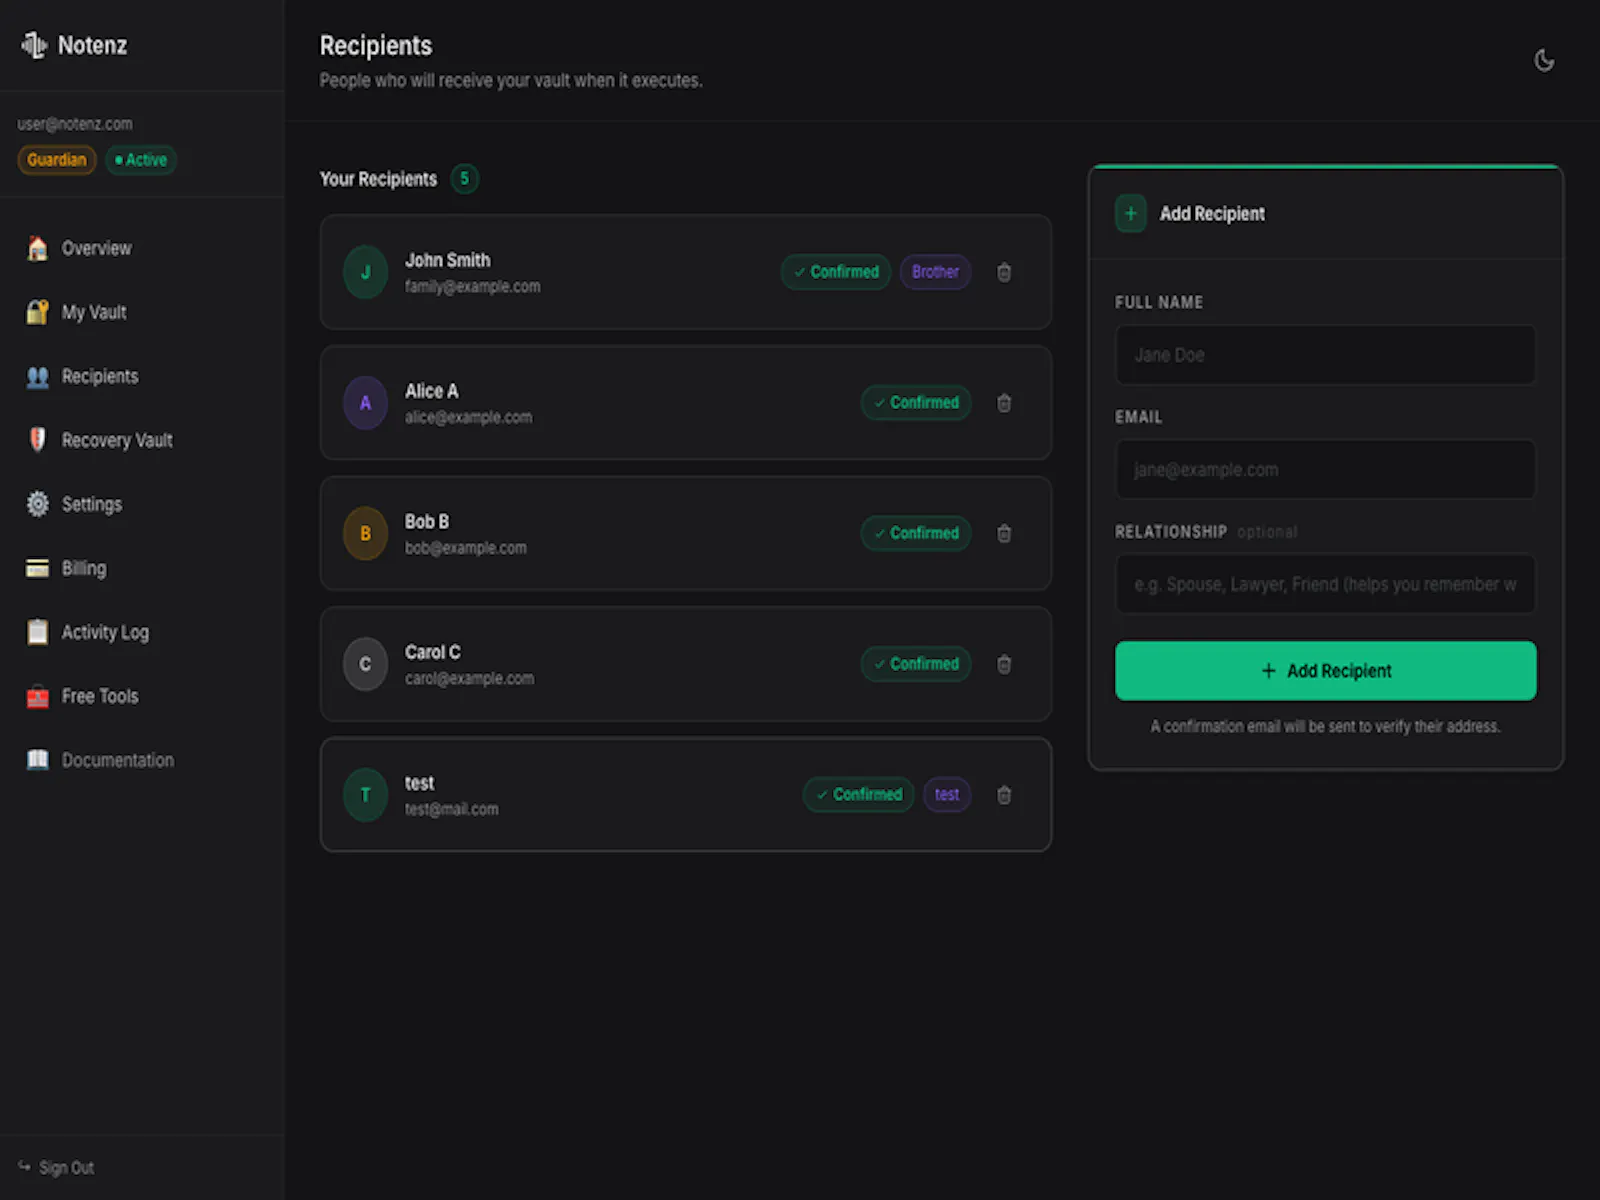Click the Brother relationship tag
The height and width of the screenshot is (1200, 1600).
[x=935, y=272]
